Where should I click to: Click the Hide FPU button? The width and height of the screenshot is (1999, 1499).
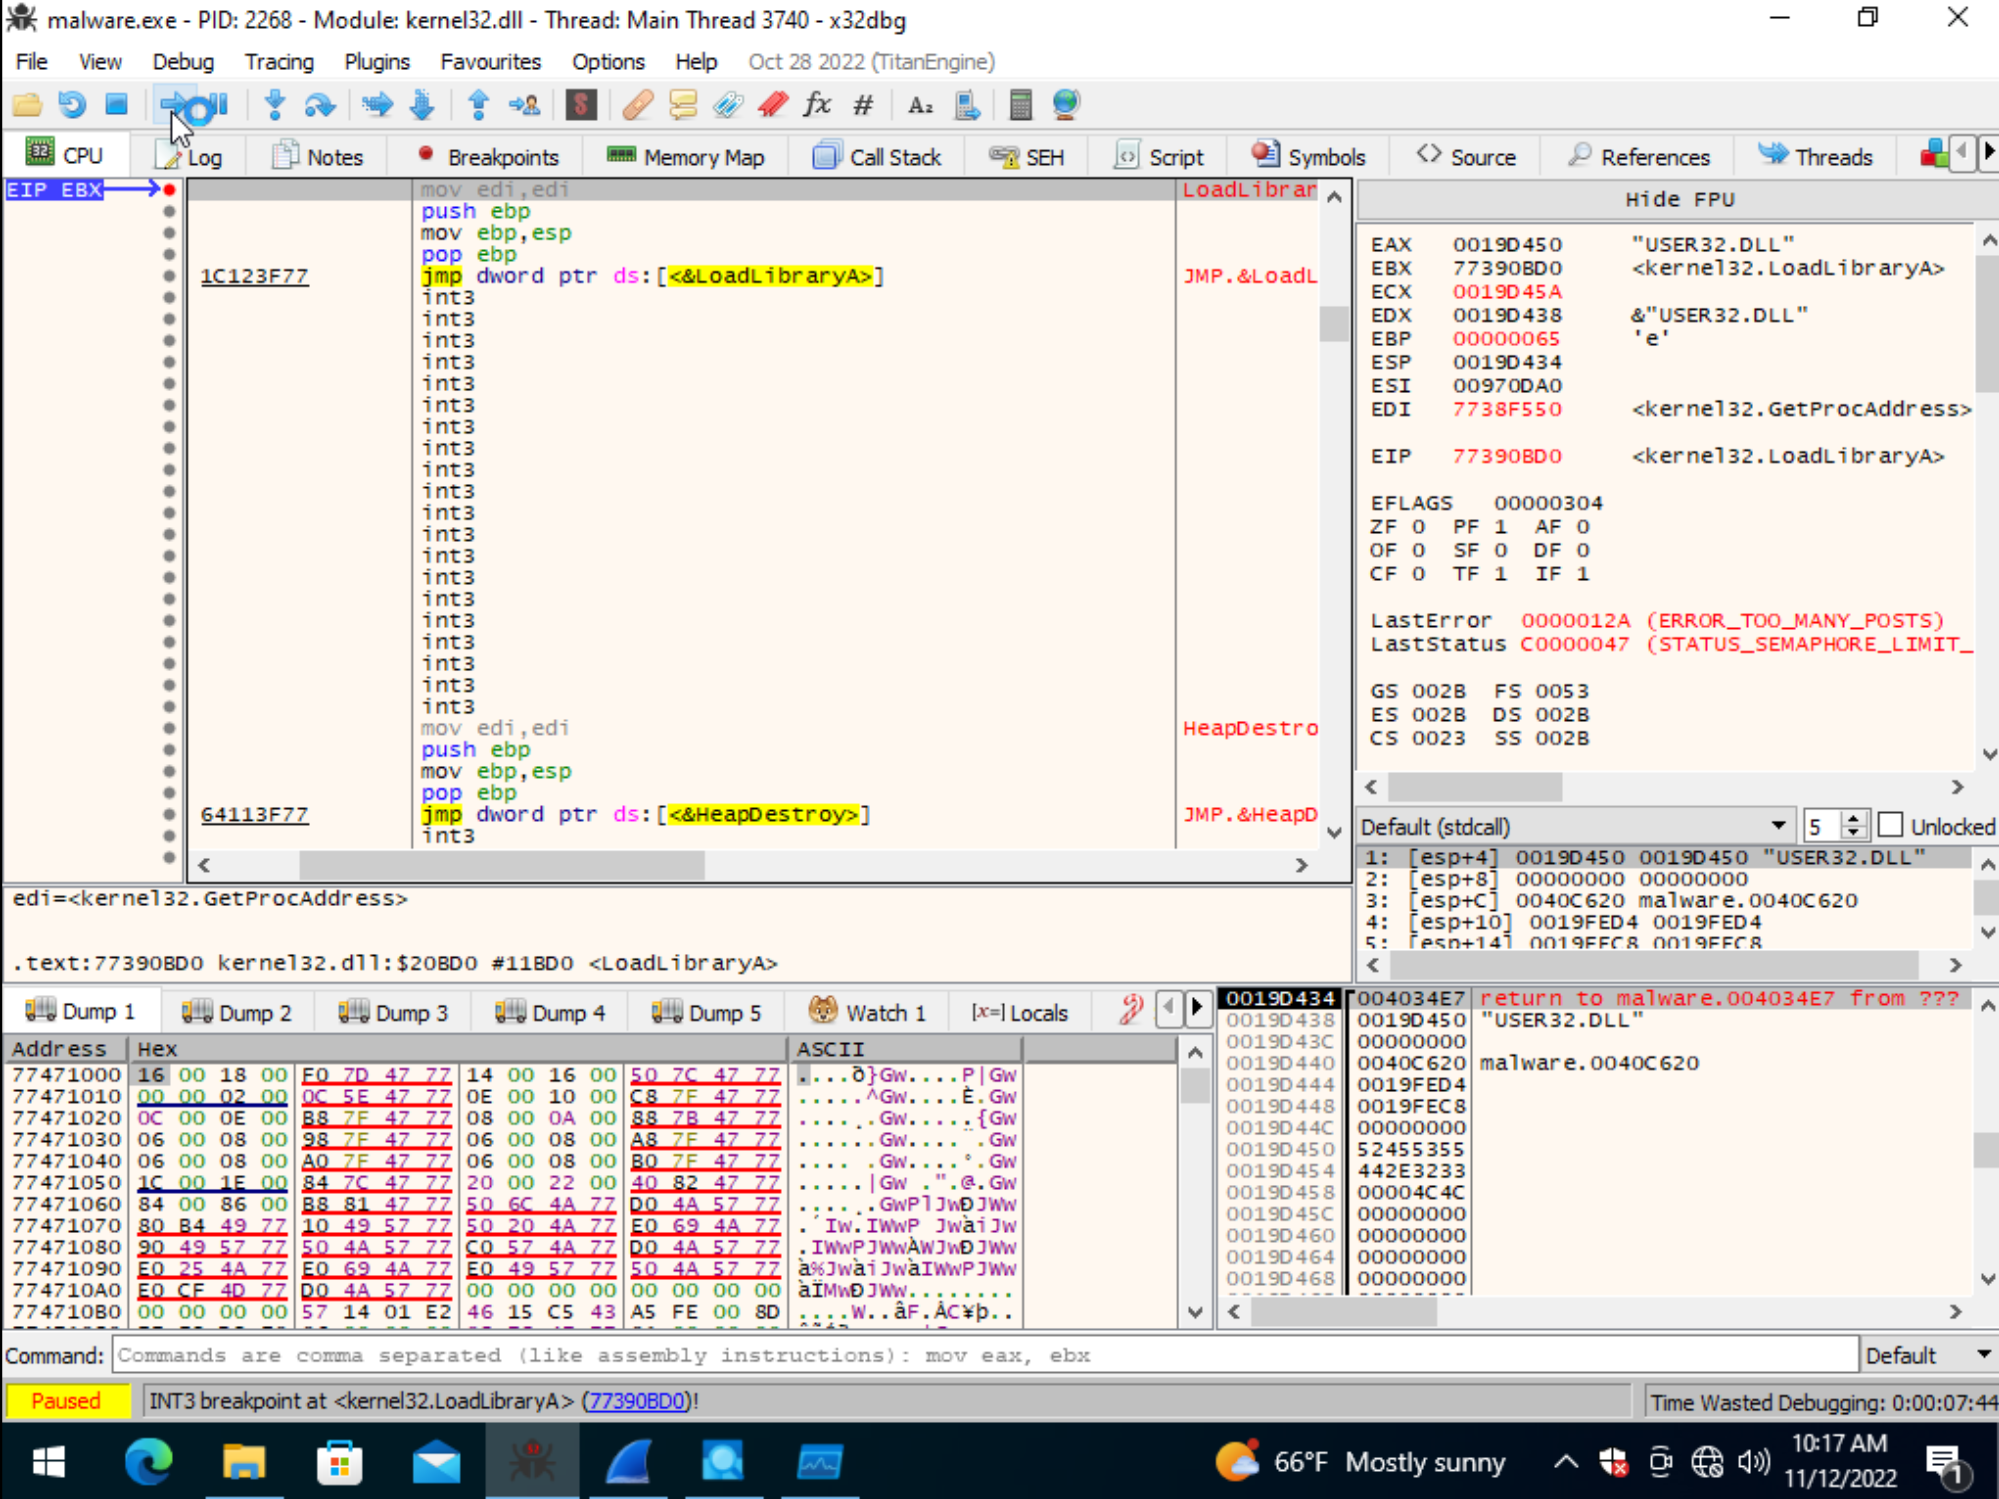[1680, 199]
